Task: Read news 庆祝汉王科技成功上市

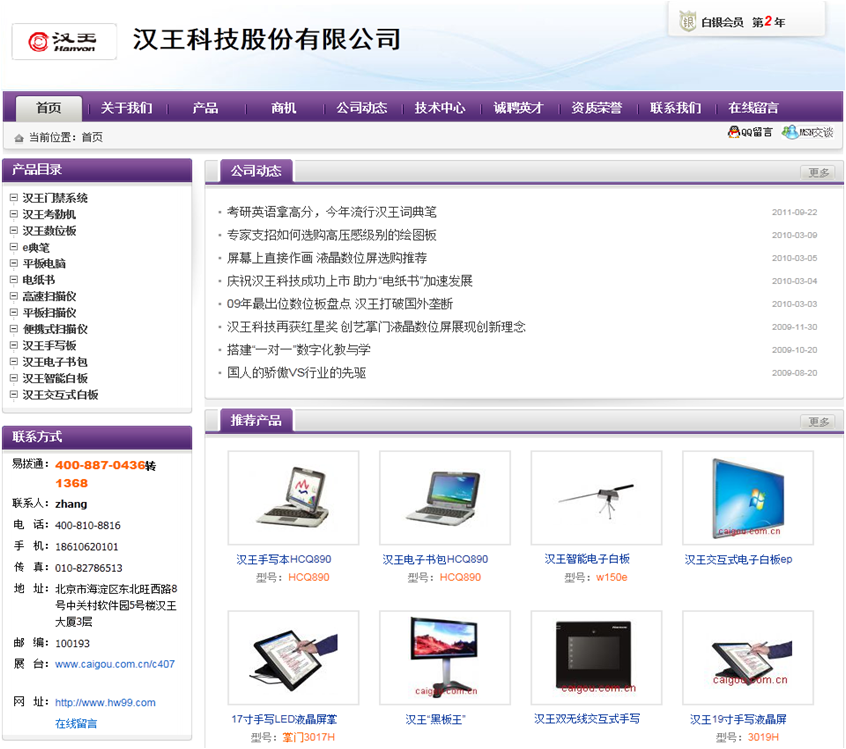Action: coord(350,281)
